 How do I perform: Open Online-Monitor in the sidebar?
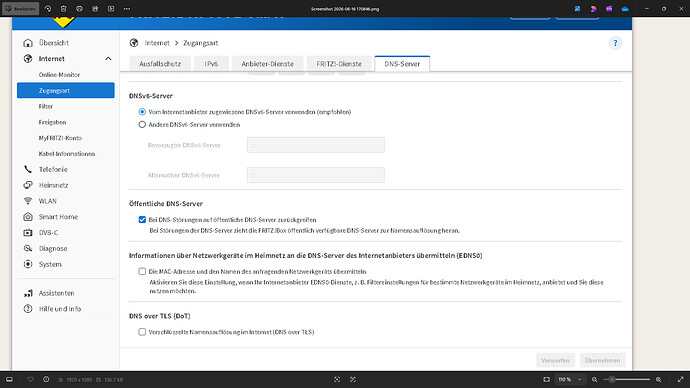[59, 75]
